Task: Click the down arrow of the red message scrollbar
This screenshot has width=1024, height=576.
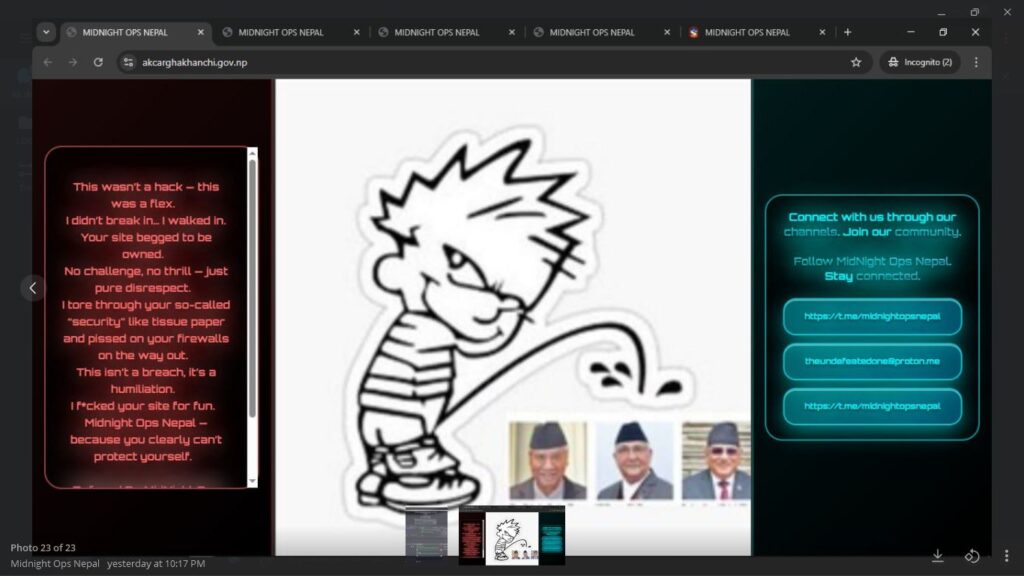Action: pos(252,482)
